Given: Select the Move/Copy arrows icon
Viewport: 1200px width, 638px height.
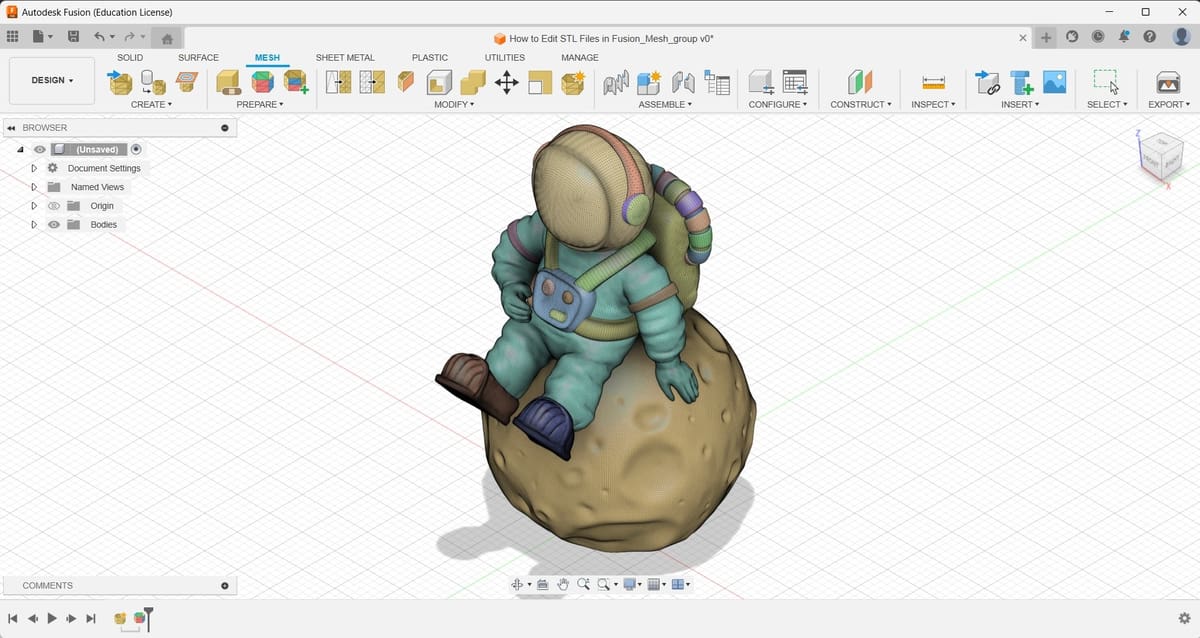Looking at the screenshot, I should 507,82.
